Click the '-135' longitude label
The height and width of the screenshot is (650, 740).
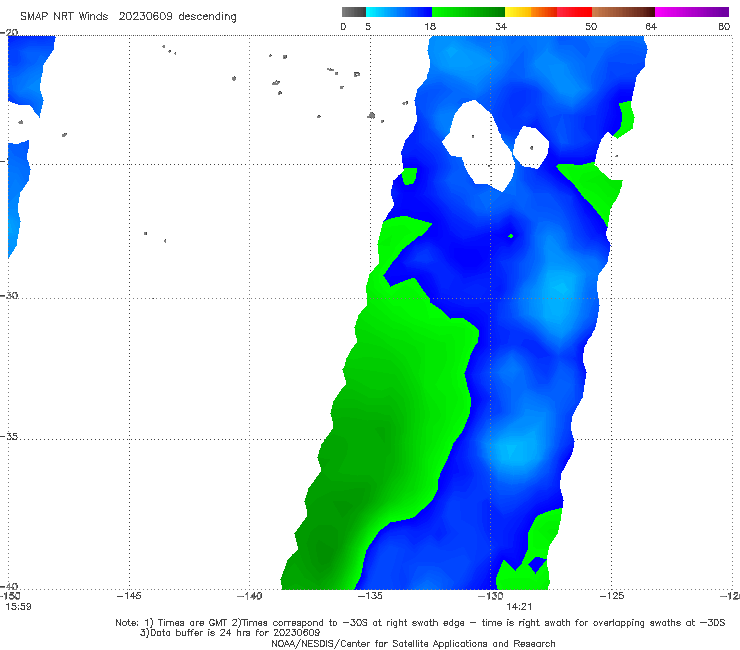pyautogui.click(x=370, y=596)
